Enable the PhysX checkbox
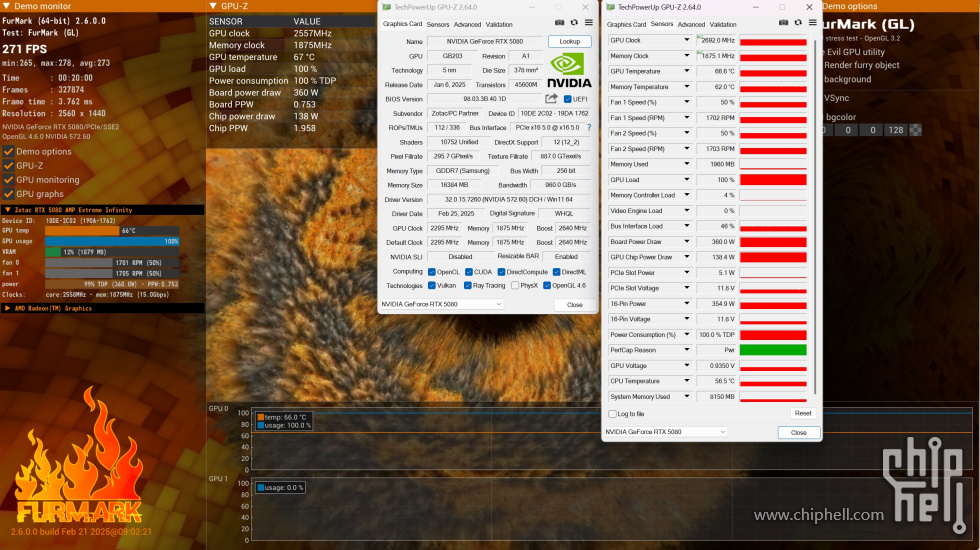Viewport: 980px width, 550px height. (515, 286)
